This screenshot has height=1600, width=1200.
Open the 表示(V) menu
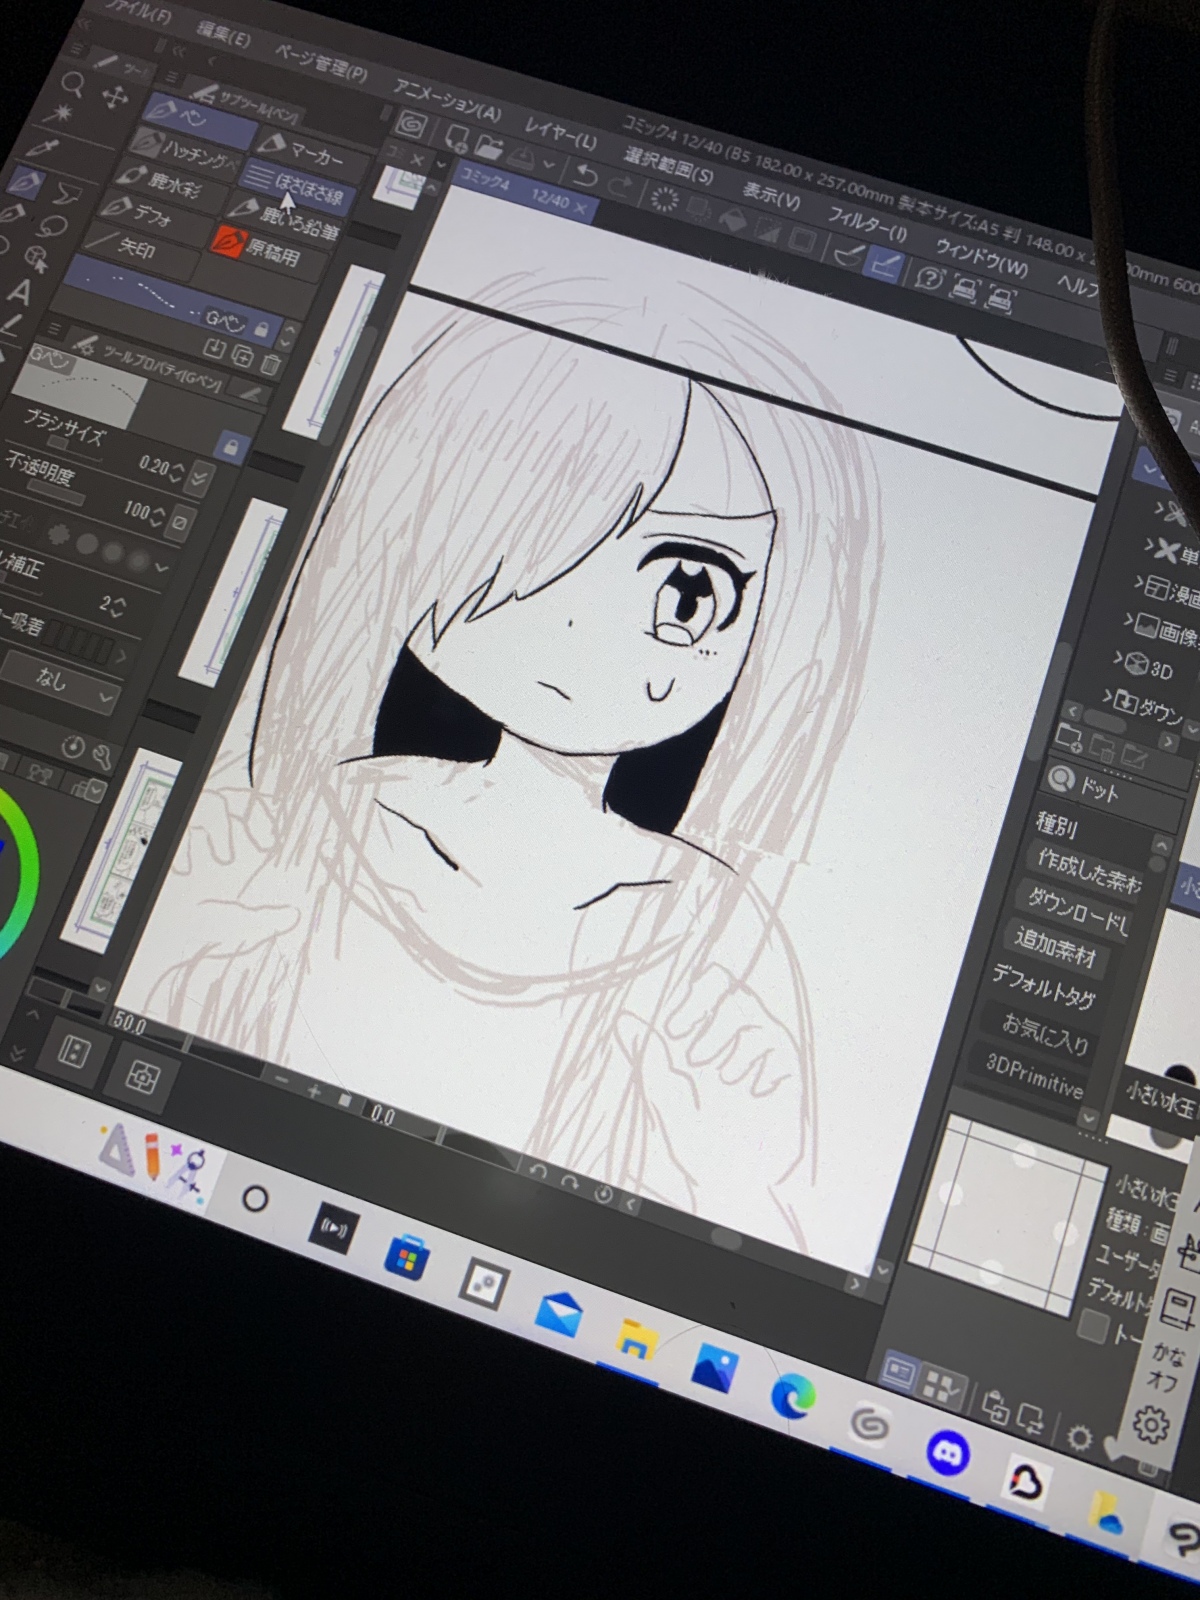point(770,195)
